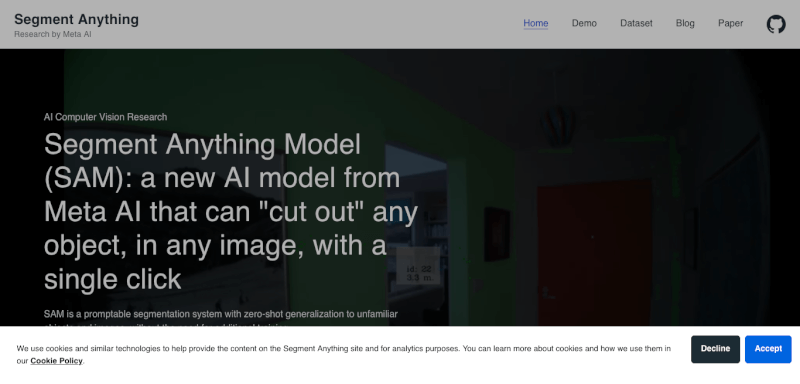Click the Segment Anything site title
The height and width of the screenshot is (384, 800).
click(x=77, y=19)
